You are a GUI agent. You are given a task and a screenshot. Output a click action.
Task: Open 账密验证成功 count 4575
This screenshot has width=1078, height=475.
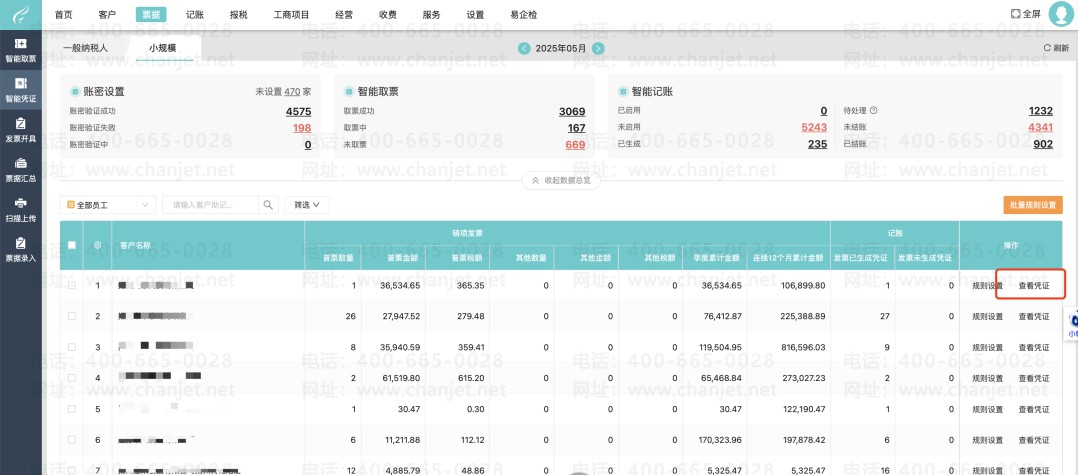[298, 111]
